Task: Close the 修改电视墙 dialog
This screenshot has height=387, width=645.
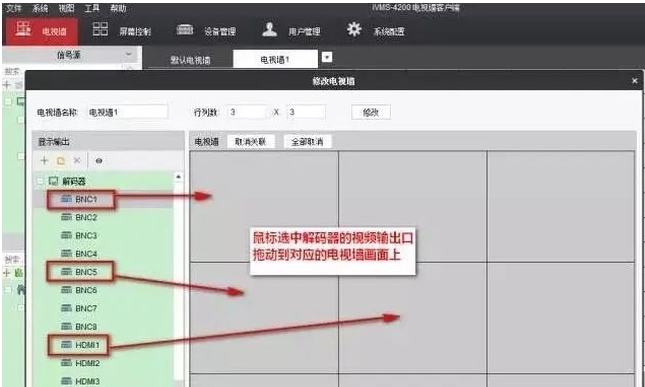Action: [x=634, y=81]
